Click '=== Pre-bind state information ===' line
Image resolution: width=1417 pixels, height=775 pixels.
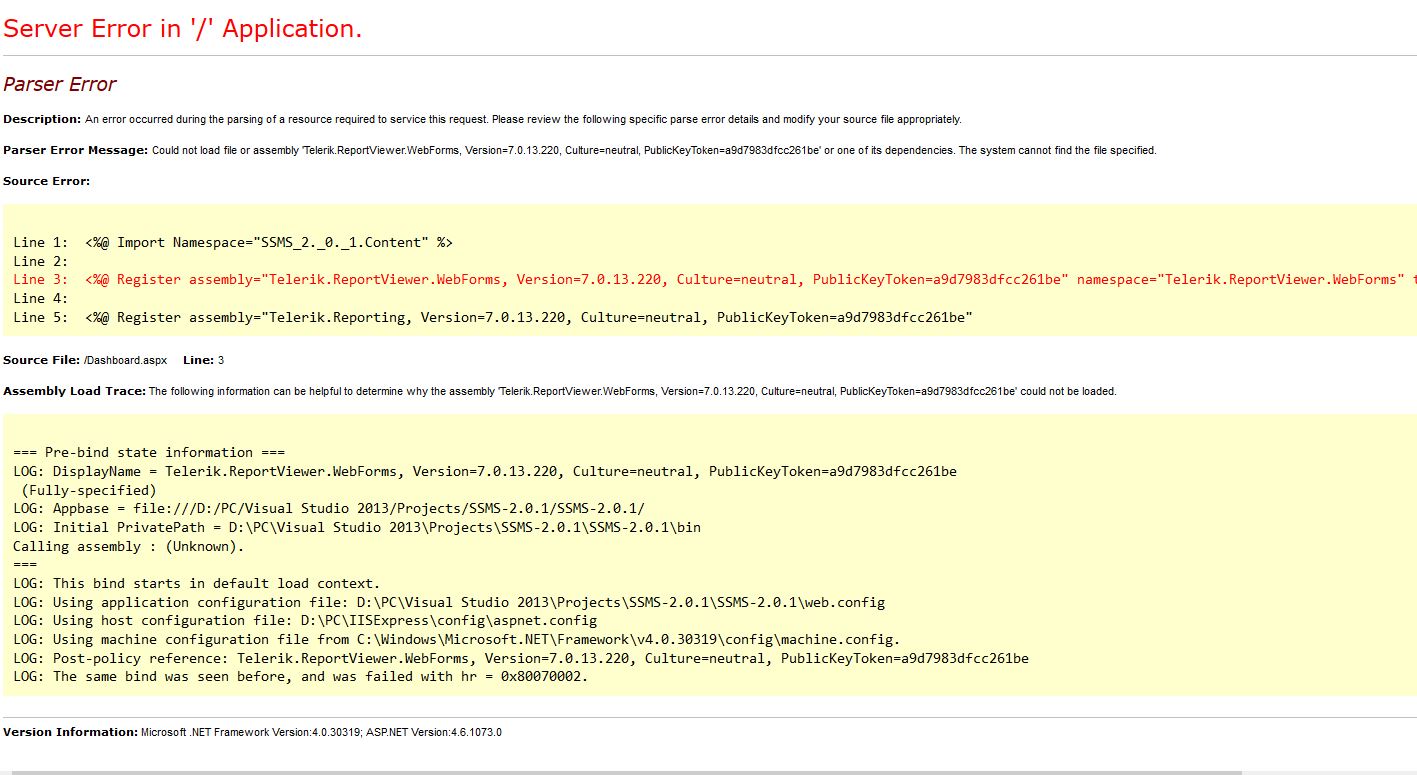click(x=149, y=452)
